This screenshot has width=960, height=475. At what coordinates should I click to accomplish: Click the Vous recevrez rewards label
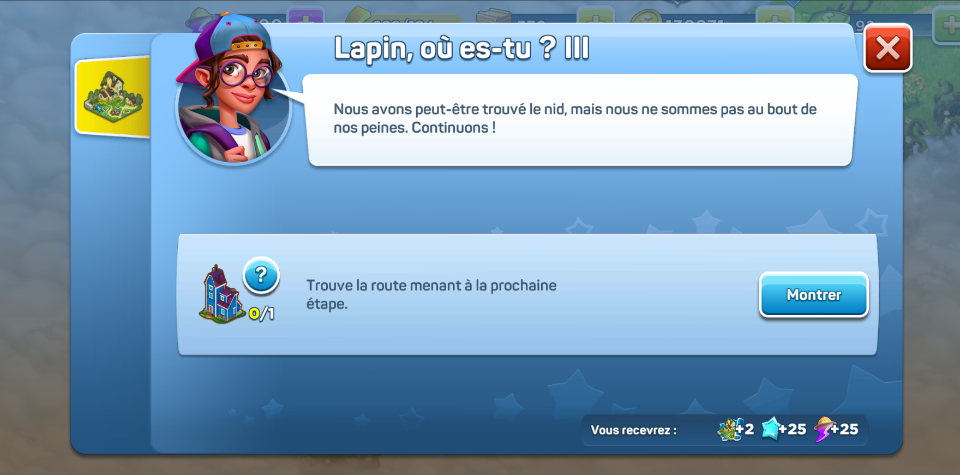pyautogui.click(x=634, y=430)
